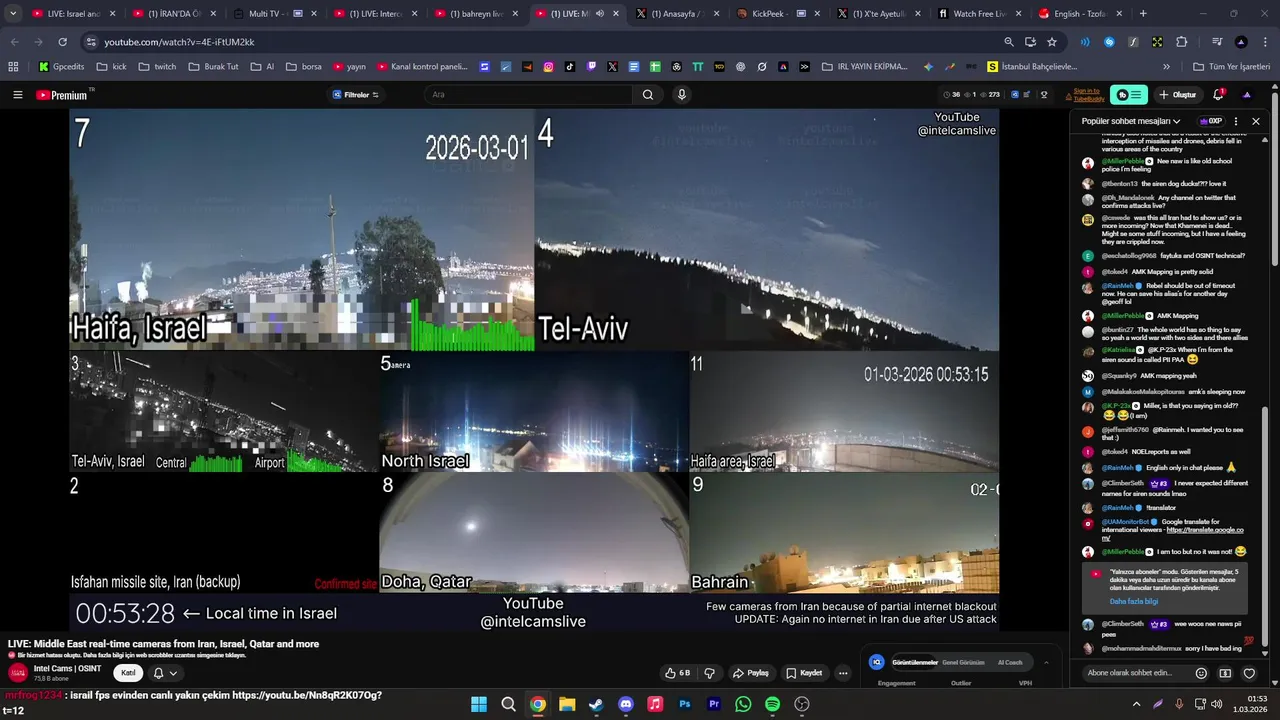This screenshot has height=720, width=1280.
Task: Open the browser extensions puzzle icon
Action: (x=1181, y=42)
